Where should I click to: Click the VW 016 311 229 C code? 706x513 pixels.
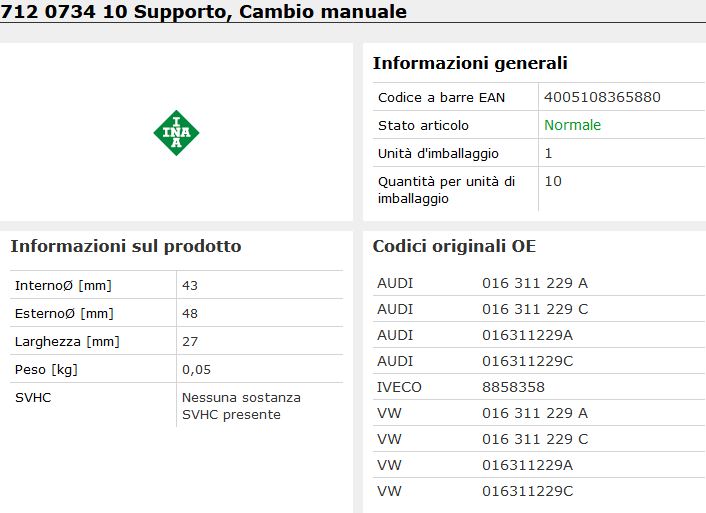pos(534,439)
